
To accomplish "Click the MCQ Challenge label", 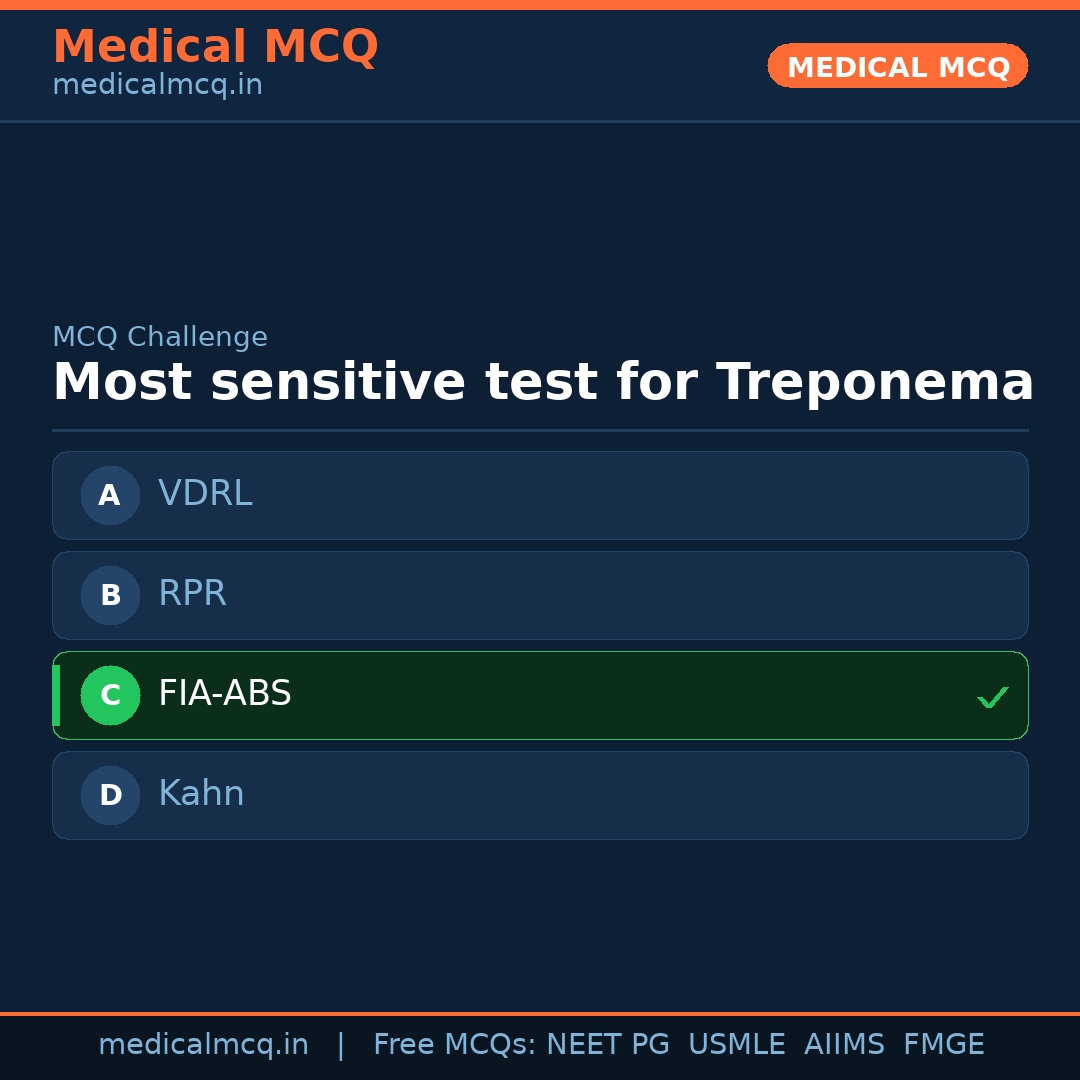I will pos(160,337).
